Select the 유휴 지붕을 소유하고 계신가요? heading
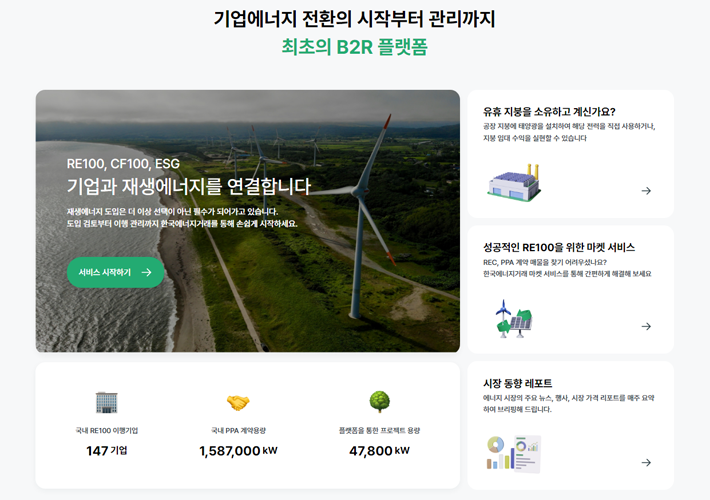 pyautogui.click(x=549, y=111)
